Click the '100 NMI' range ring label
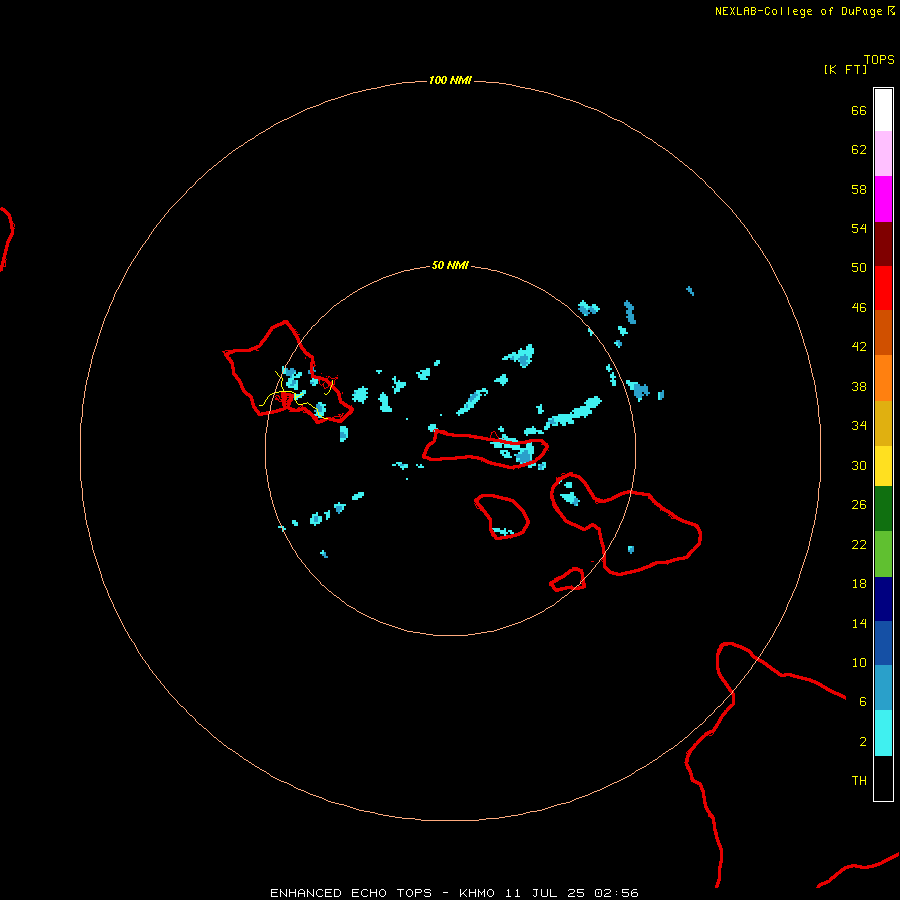This screenshot has width=900, height=900. [450, 80]
